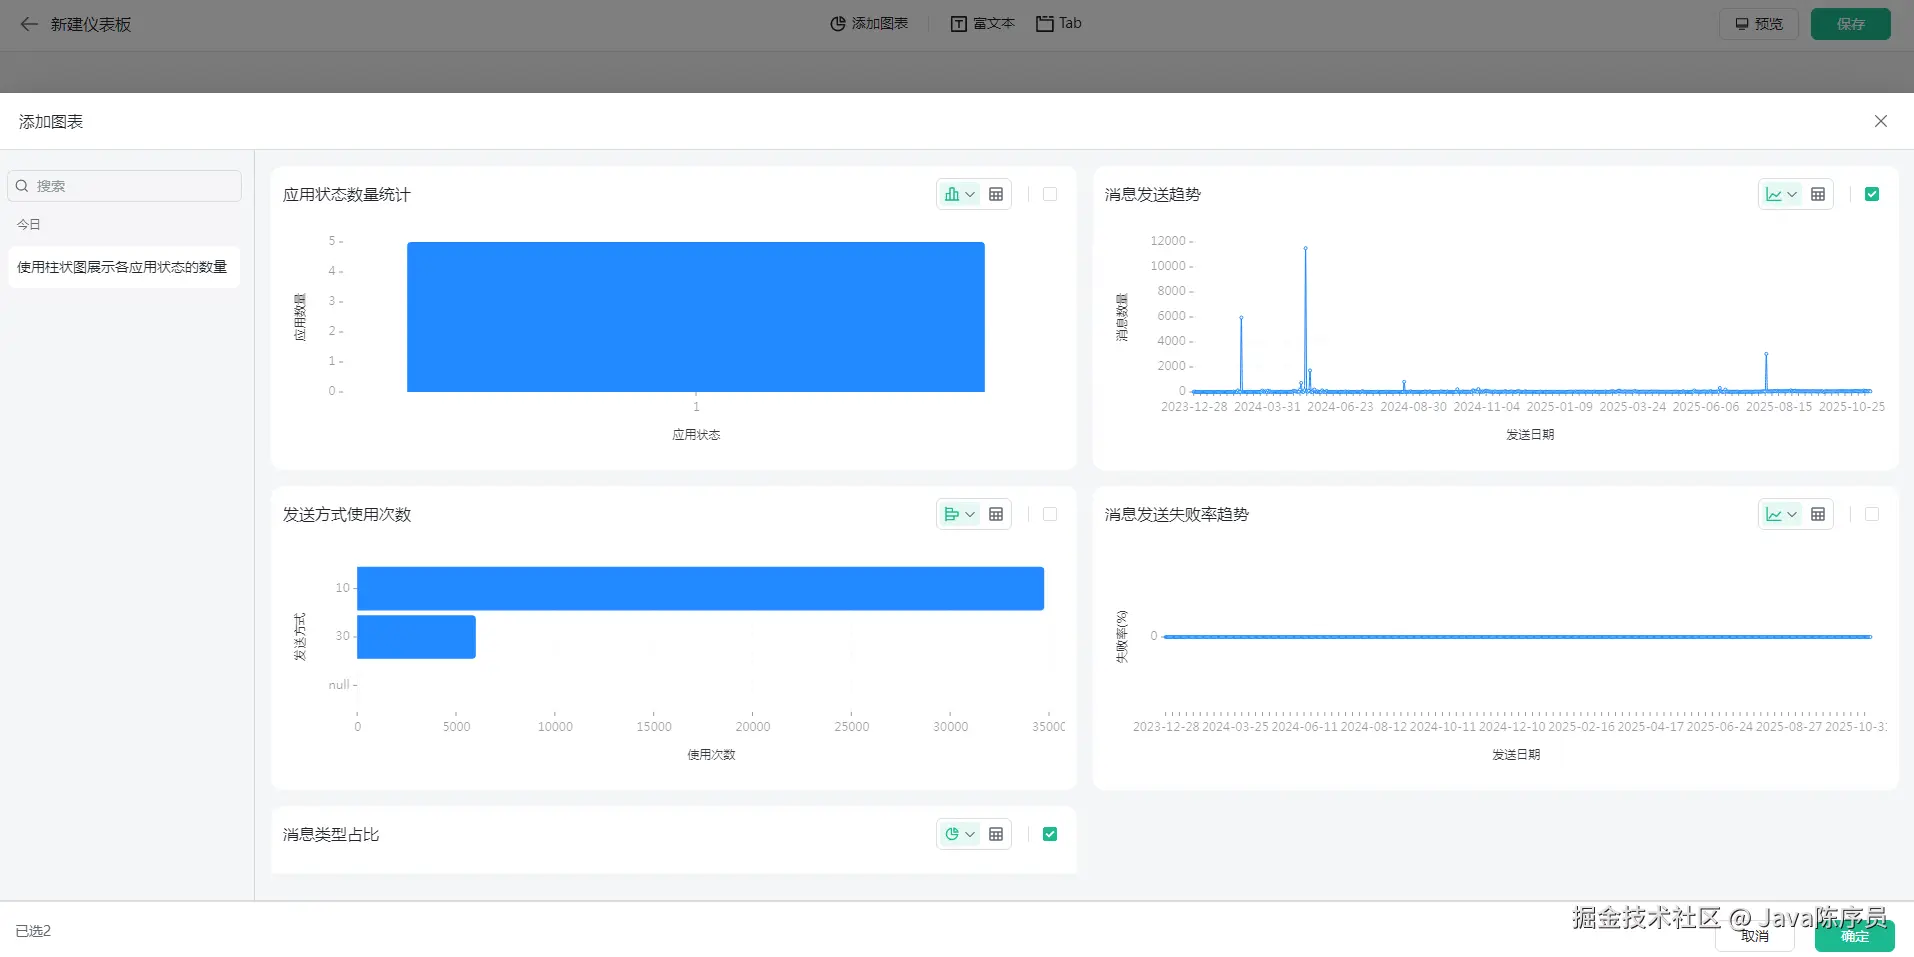Viewport: 1914px width, 957px height.
Task: Click the magnifier icon in search box
Action: tap(22, 186)
